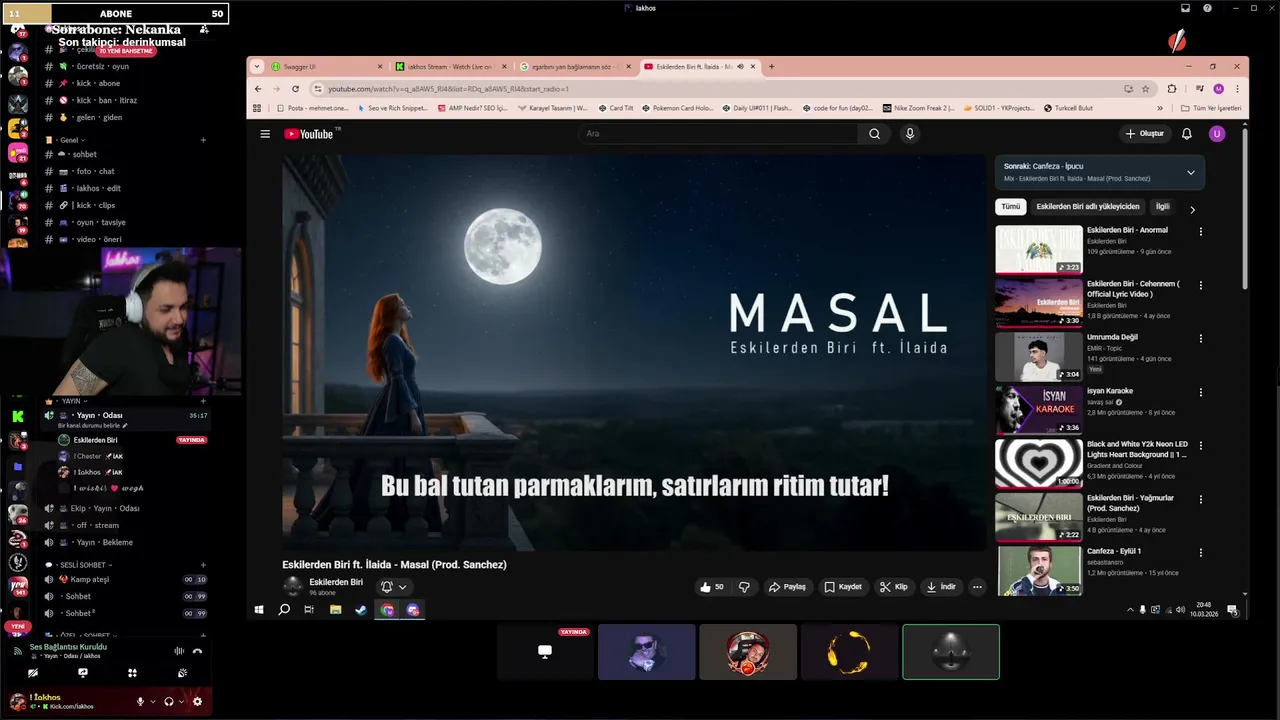
Task: Click the YouTube search magnifier button
Action: point(874,134)
